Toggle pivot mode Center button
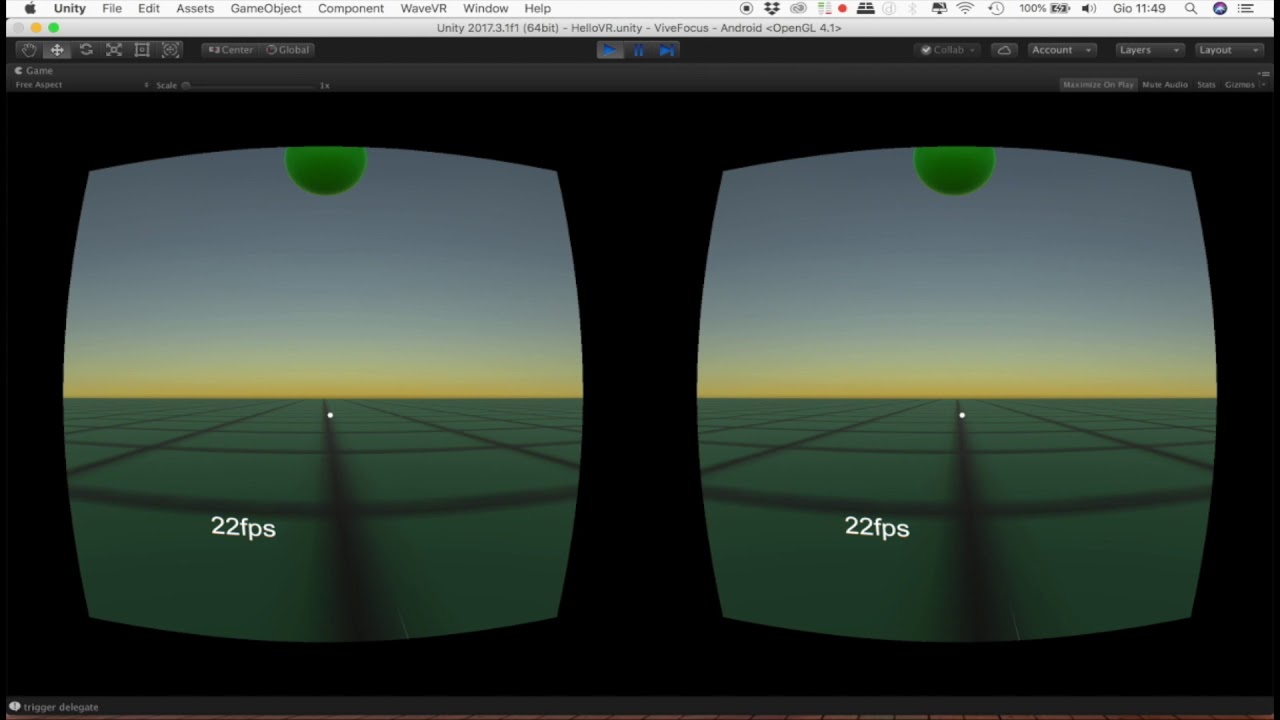Screen dimensions: 1280x720 click(230, 50)
